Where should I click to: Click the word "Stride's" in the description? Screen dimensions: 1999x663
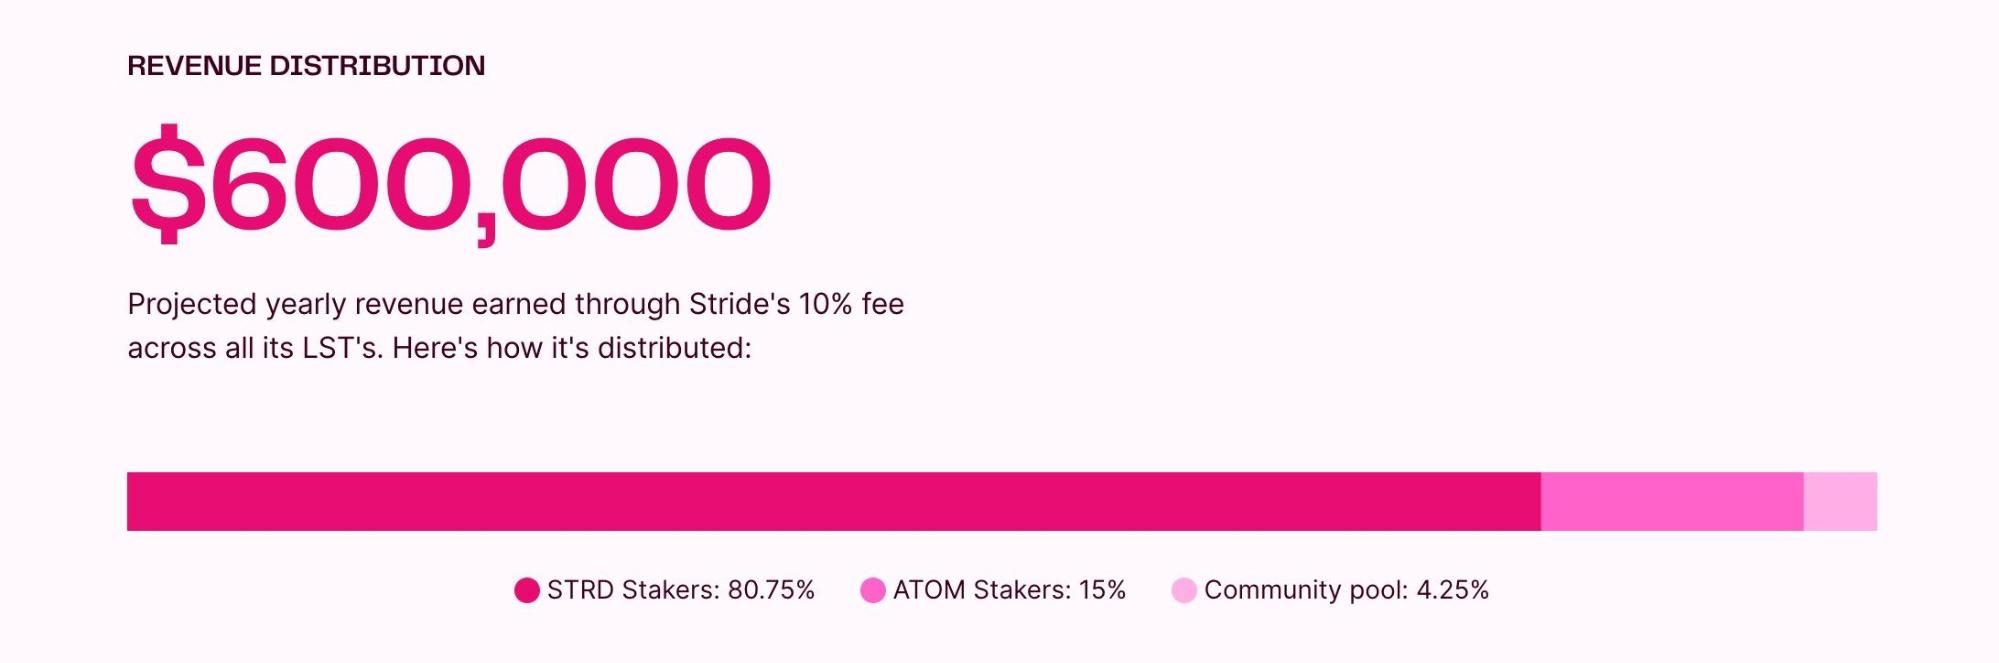point(740,304)
